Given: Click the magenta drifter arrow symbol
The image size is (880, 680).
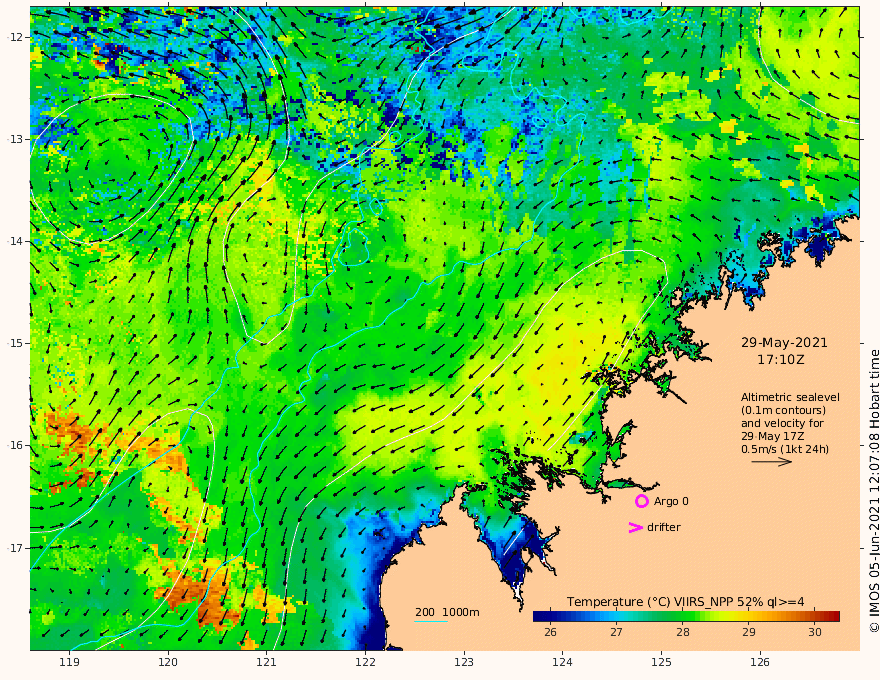Looking at the screenshot, I should (x=635, y=527).
